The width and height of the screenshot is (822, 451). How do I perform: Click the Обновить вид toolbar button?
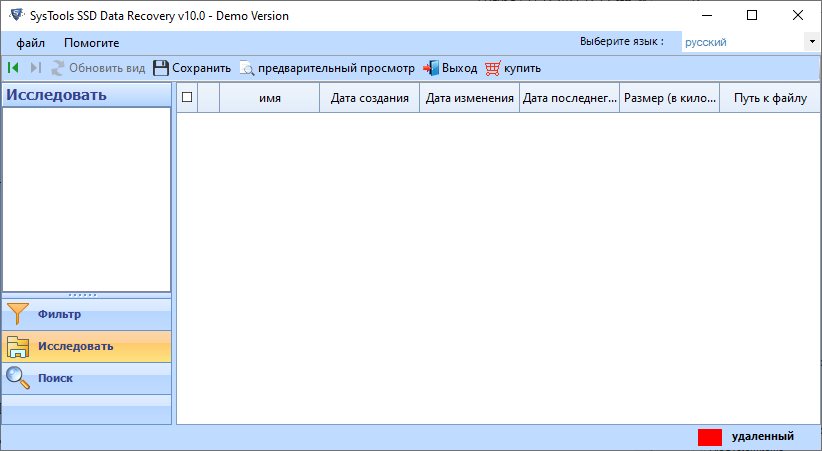point(98,68)
